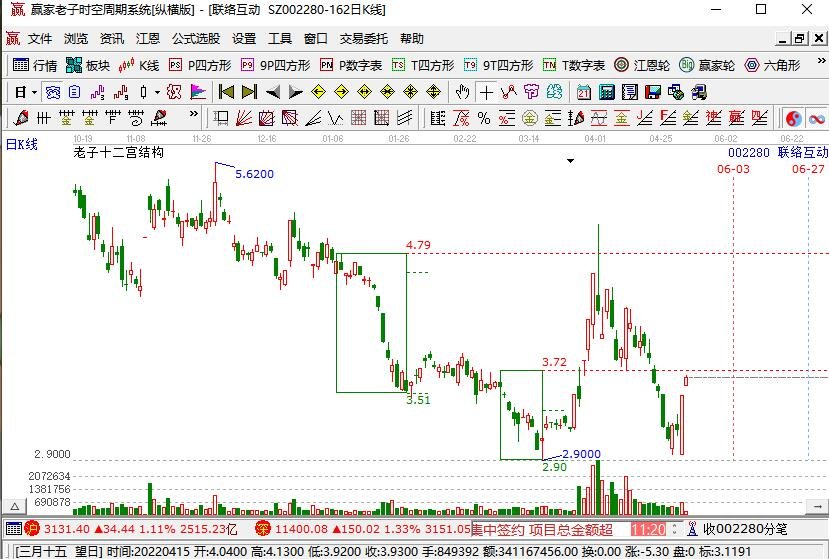This screenshot has height=559, width=829.
Task: Open the 交易委托 menu
Action: (364, 39)
